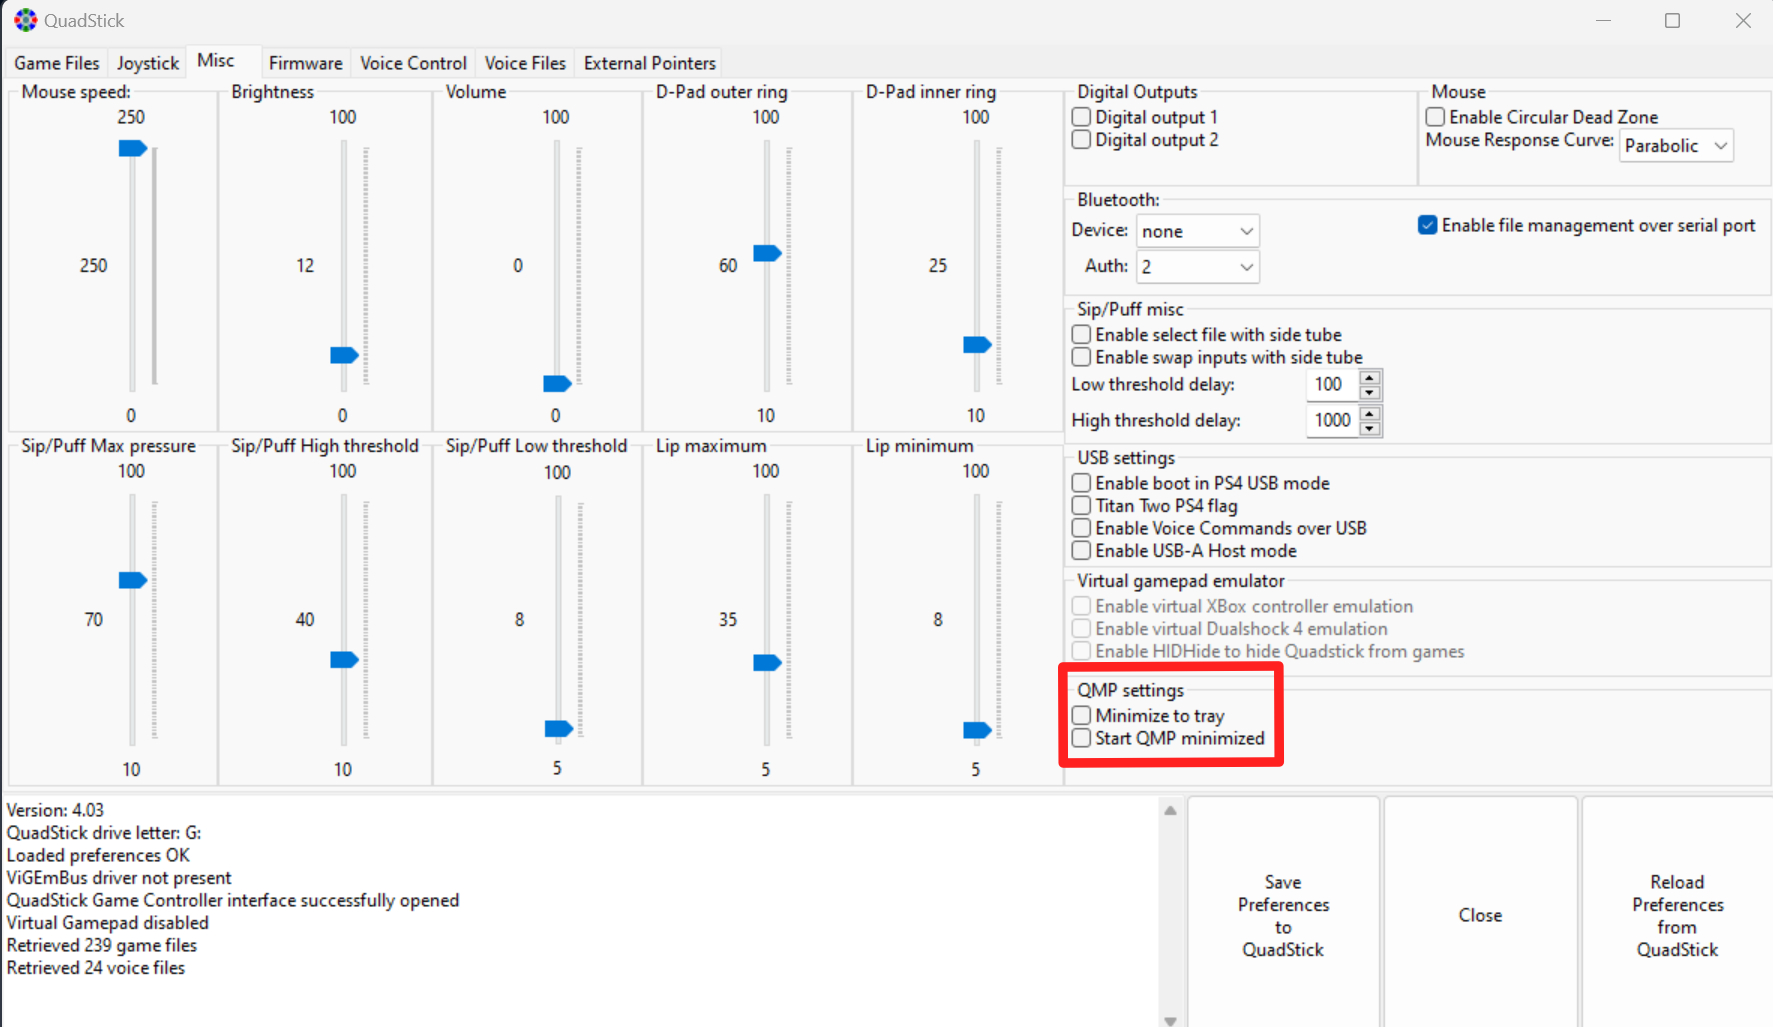
Task: Click up arrow on Low threshold delay
Action: pos(1370,378)
